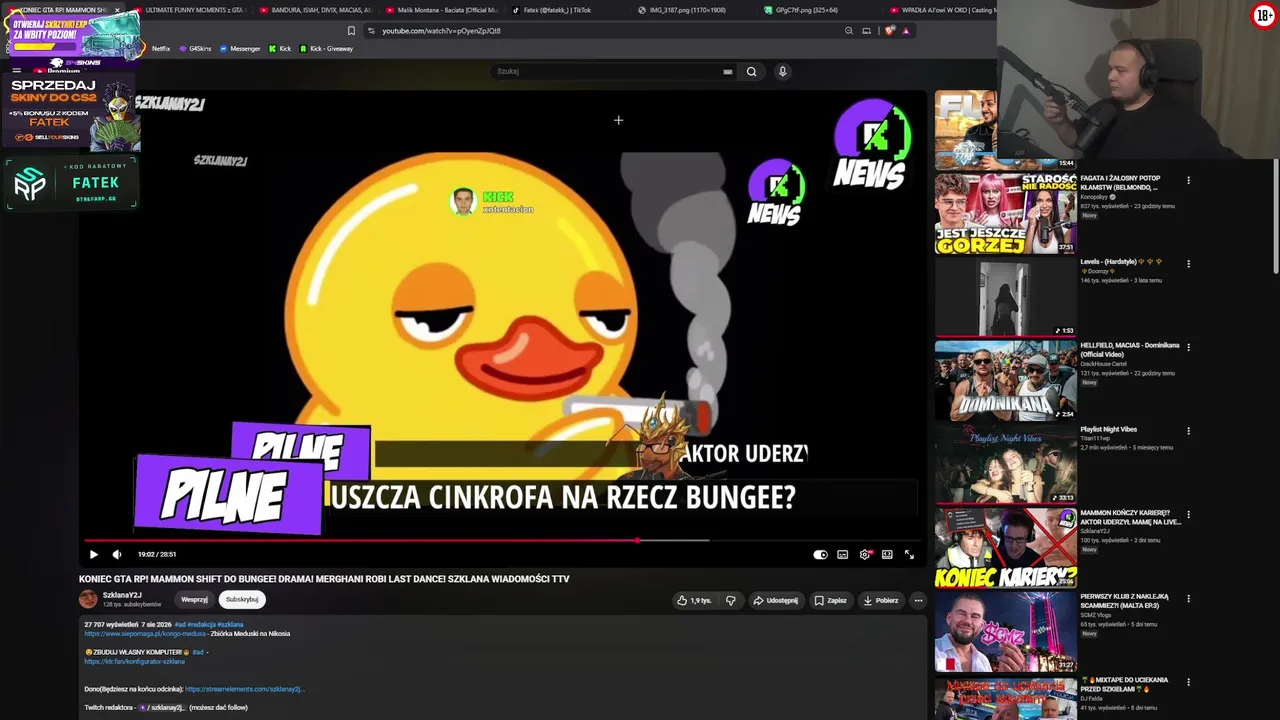The height and width of the screenshot is (720, 1280).
Task: Switch to BANDURA, ISIAH, DIVIX tab
Action: (315, 10)
